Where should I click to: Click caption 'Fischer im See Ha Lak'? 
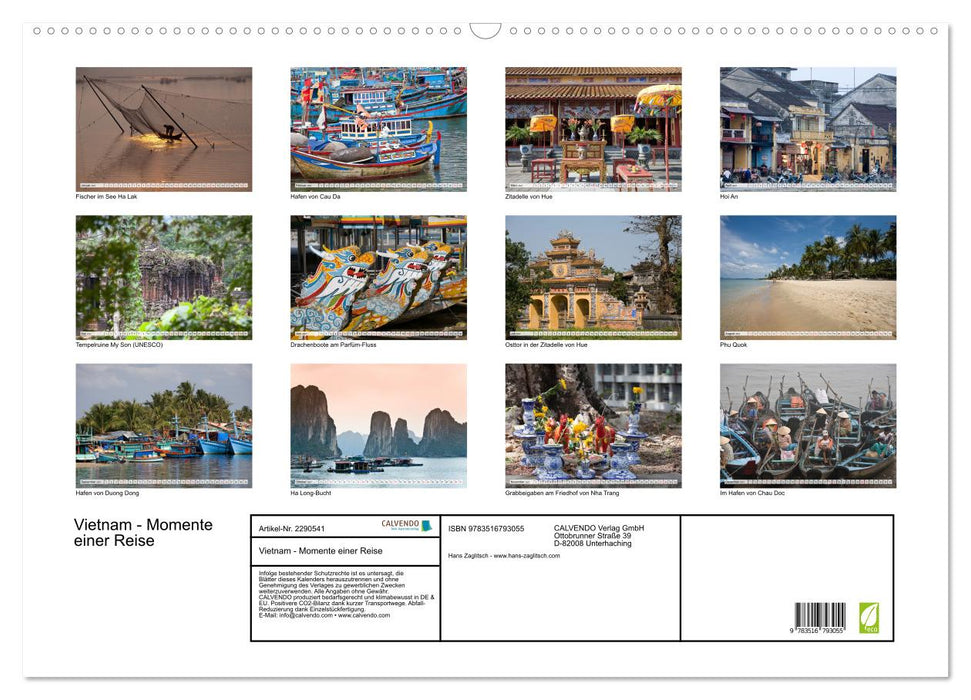[107, 196]
